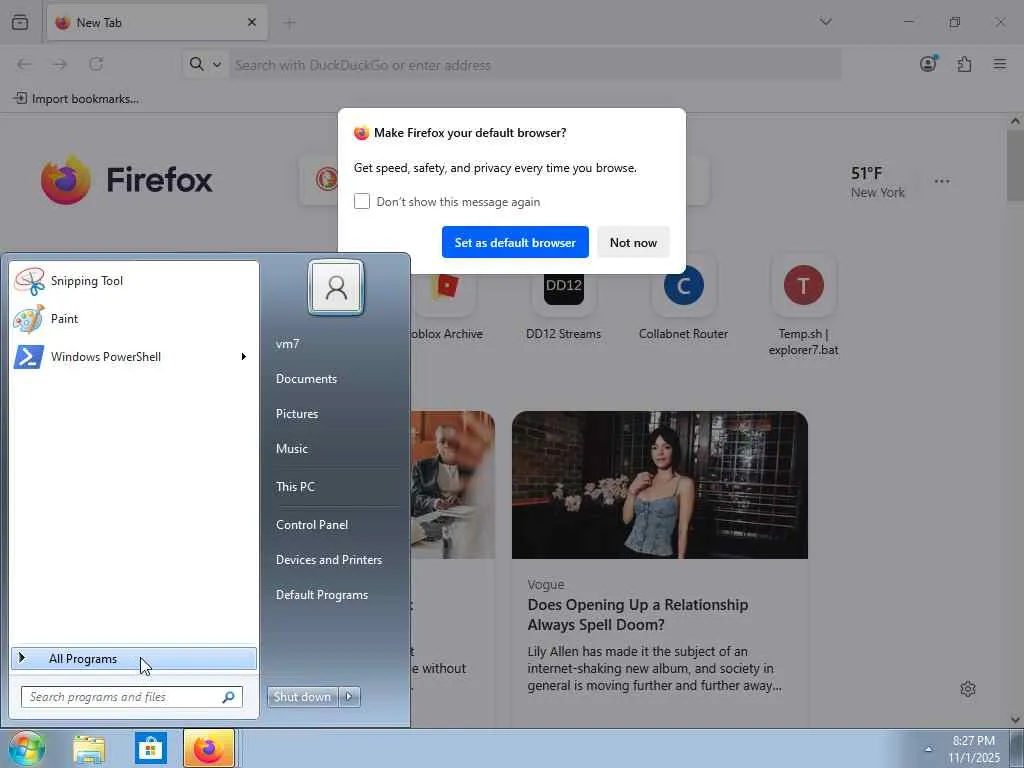Open Control Panel from Start menu
The width and height of the screenshot is (1024, 768).
(312, 525)
